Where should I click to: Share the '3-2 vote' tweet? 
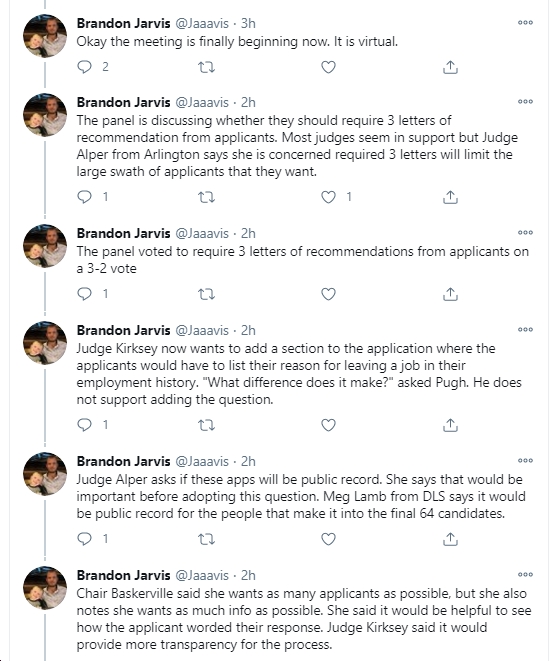[x=450, y=294]
